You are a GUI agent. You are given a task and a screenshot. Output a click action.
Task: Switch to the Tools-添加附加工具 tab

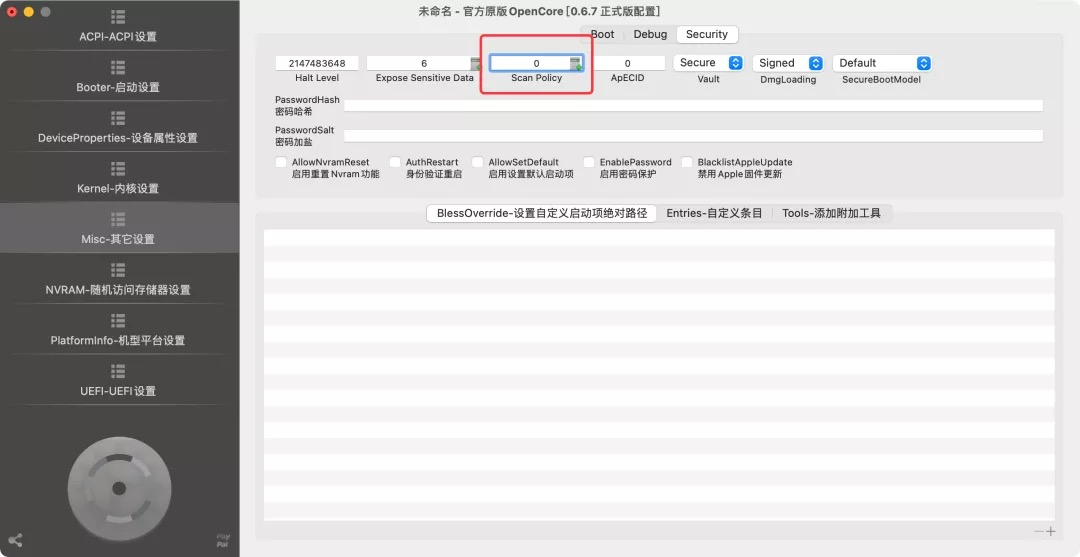(x=831, y=213)
